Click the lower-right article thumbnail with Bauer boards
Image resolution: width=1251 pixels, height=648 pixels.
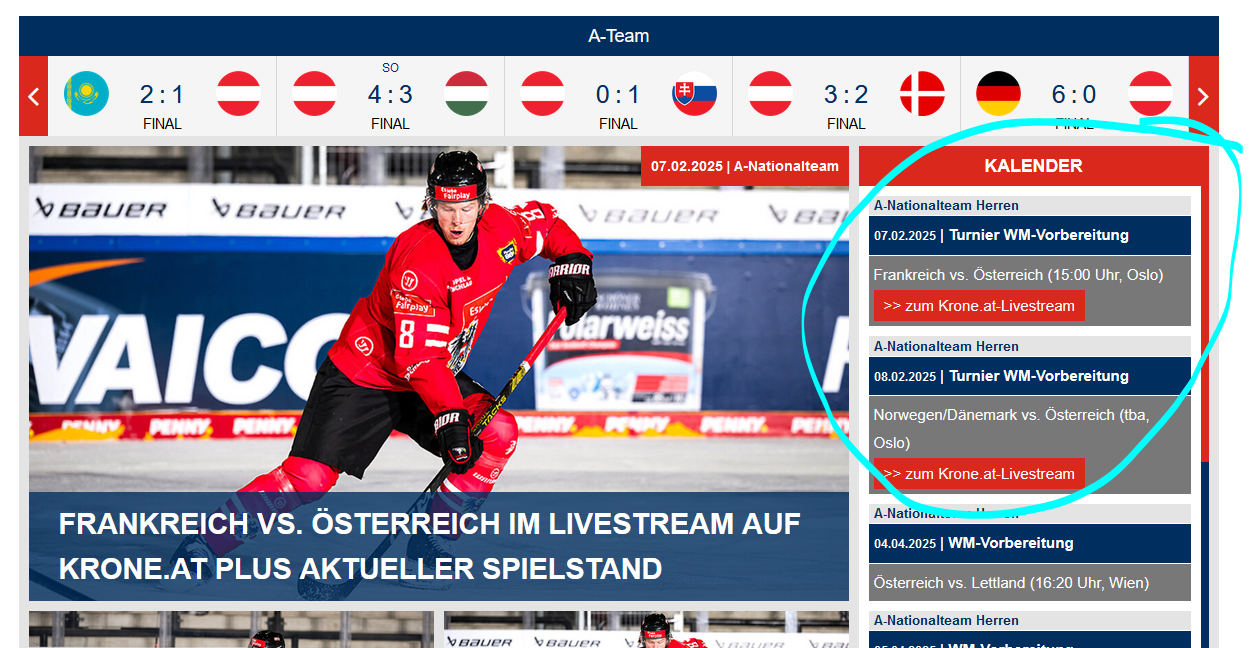[x=646, y=630]
